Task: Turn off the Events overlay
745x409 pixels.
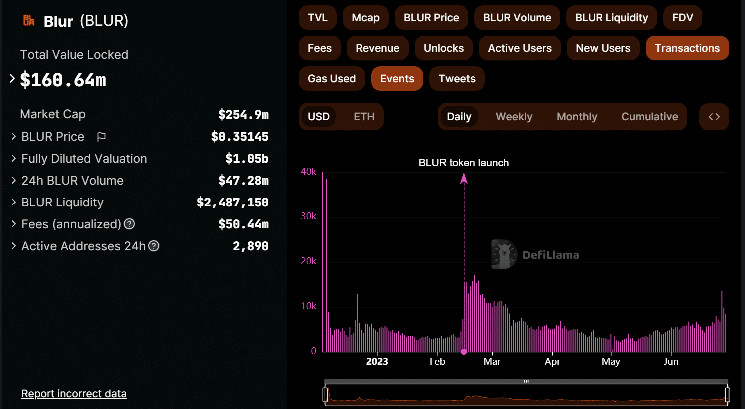Action: (397, 78)
